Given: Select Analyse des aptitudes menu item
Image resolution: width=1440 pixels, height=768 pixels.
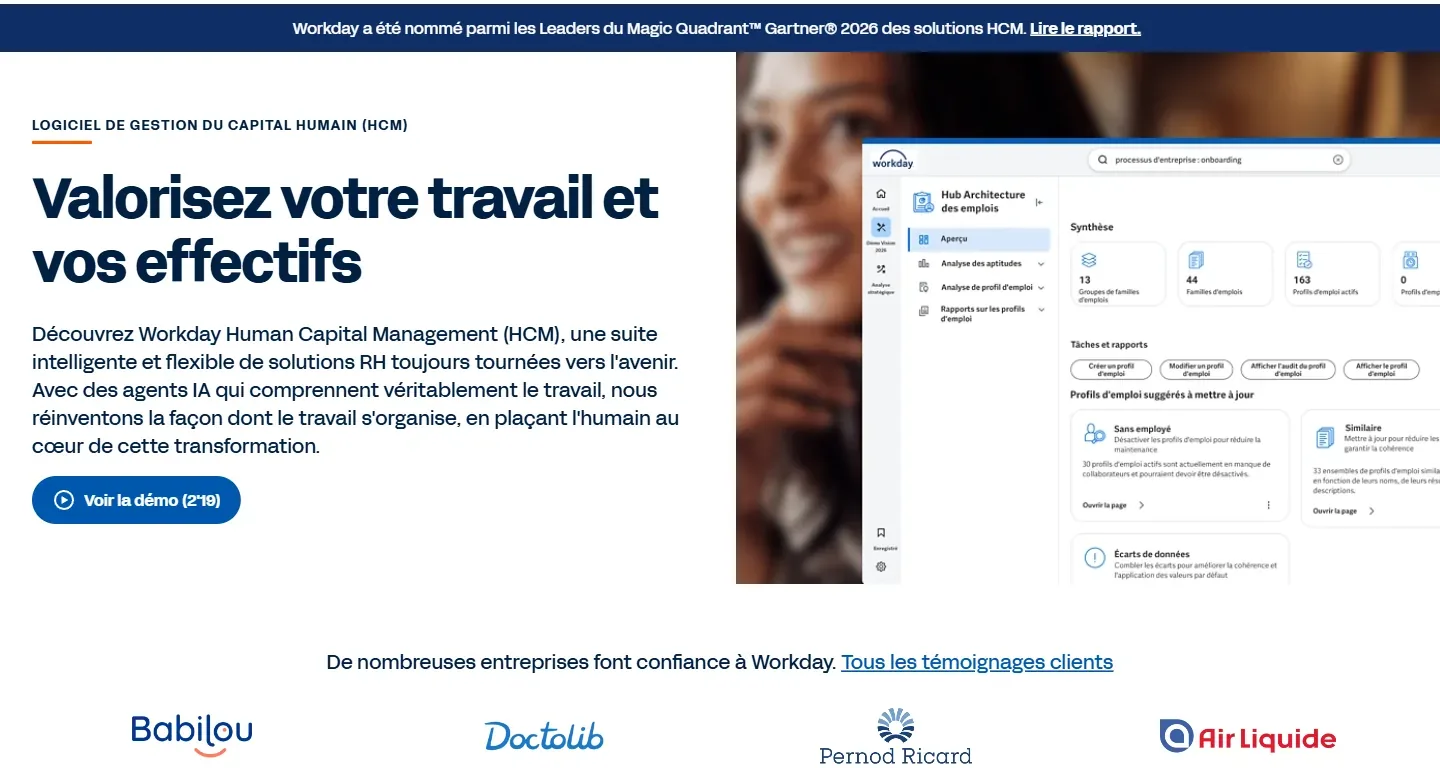Looking at the screenshot, I should coord(980,264).
